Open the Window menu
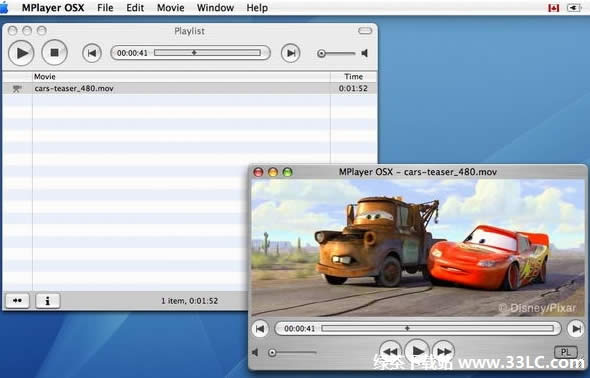The height and width of the screenshot is (378, 590). tap(215, 8)
